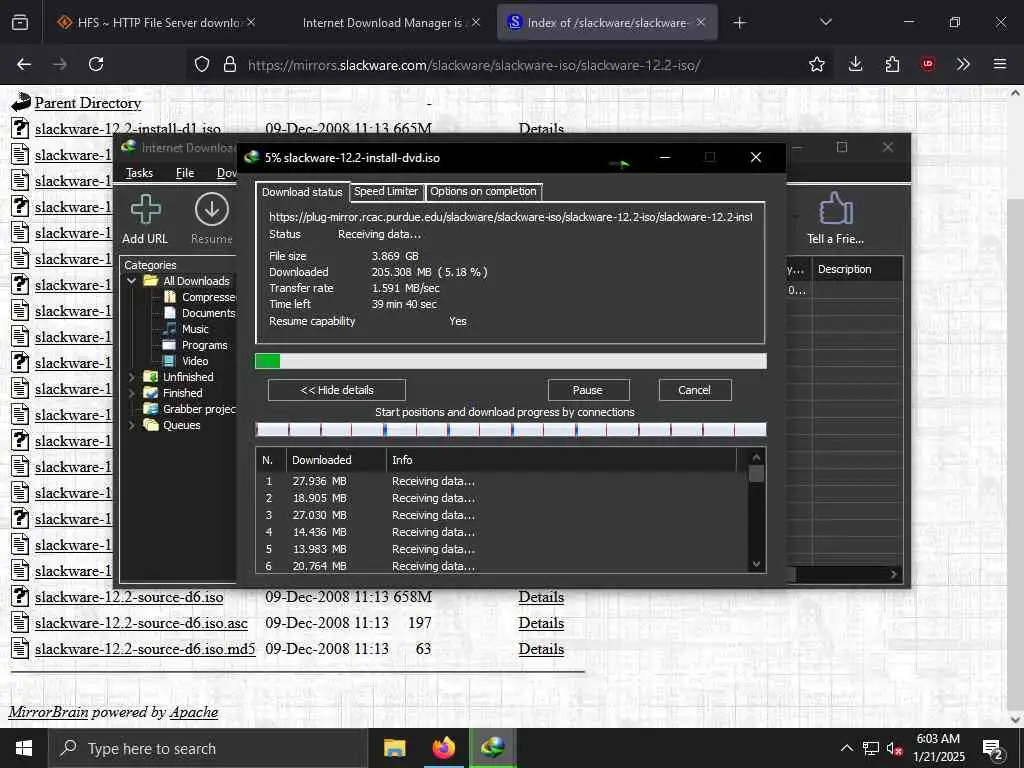The height and width of the screenshot is (768, 1024).
Task: Switch to Speed Limiter tab
Action: pyautogui.click(x=386, y=191)
